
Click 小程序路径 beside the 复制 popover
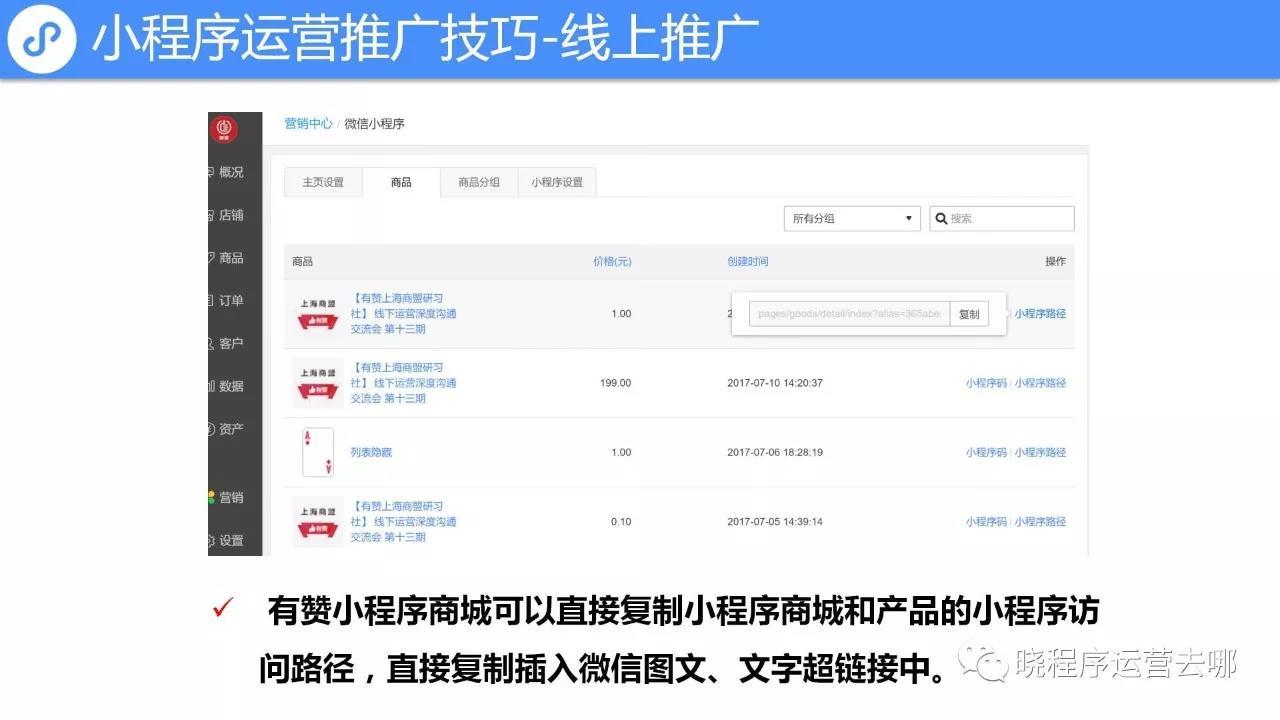[1040, 313]
